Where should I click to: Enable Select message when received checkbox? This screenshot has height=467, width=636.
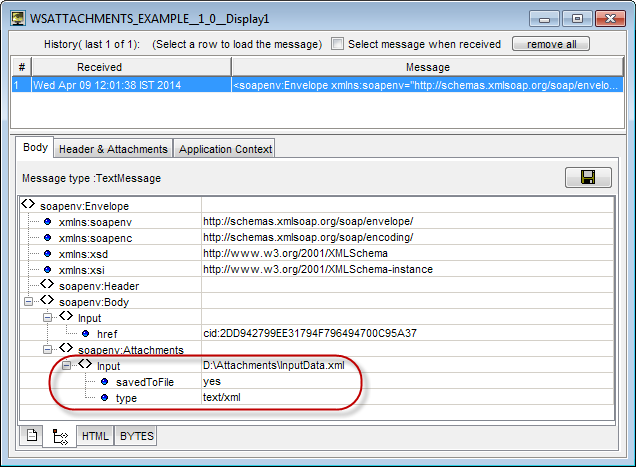(x=338, y=44)
